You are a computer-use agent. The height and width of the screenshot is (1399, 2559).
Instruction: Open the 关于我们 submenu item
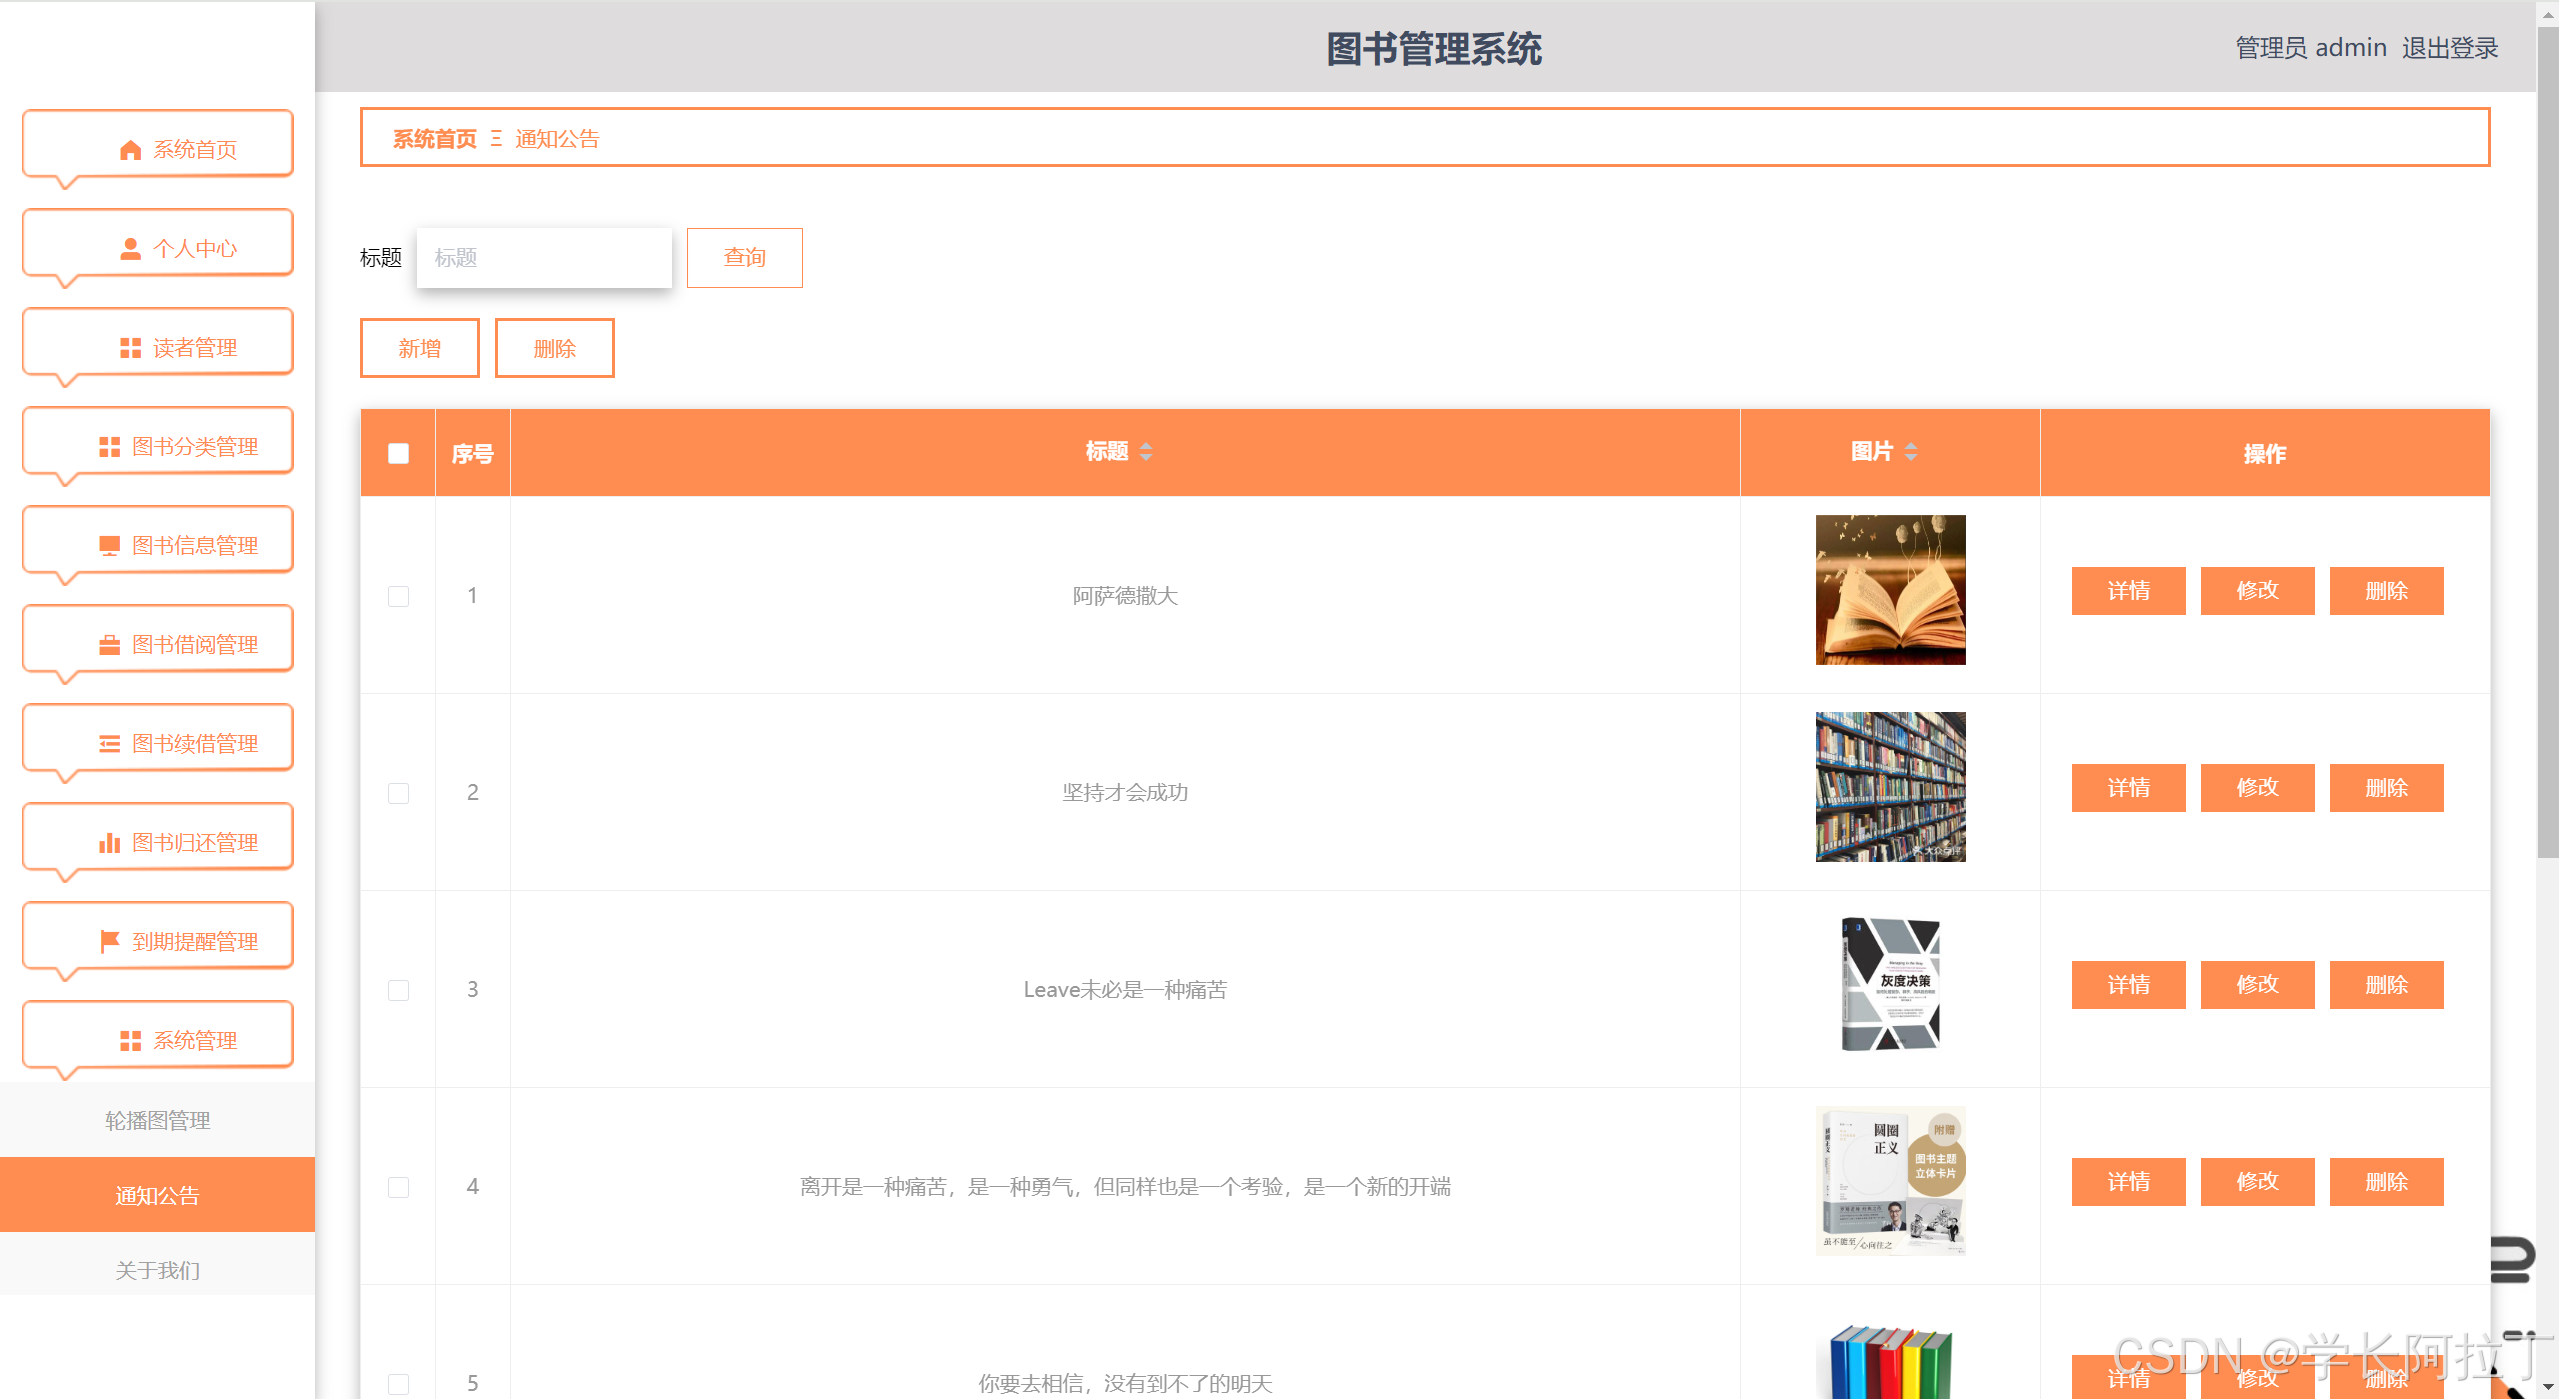click(x=158, y=1270)
